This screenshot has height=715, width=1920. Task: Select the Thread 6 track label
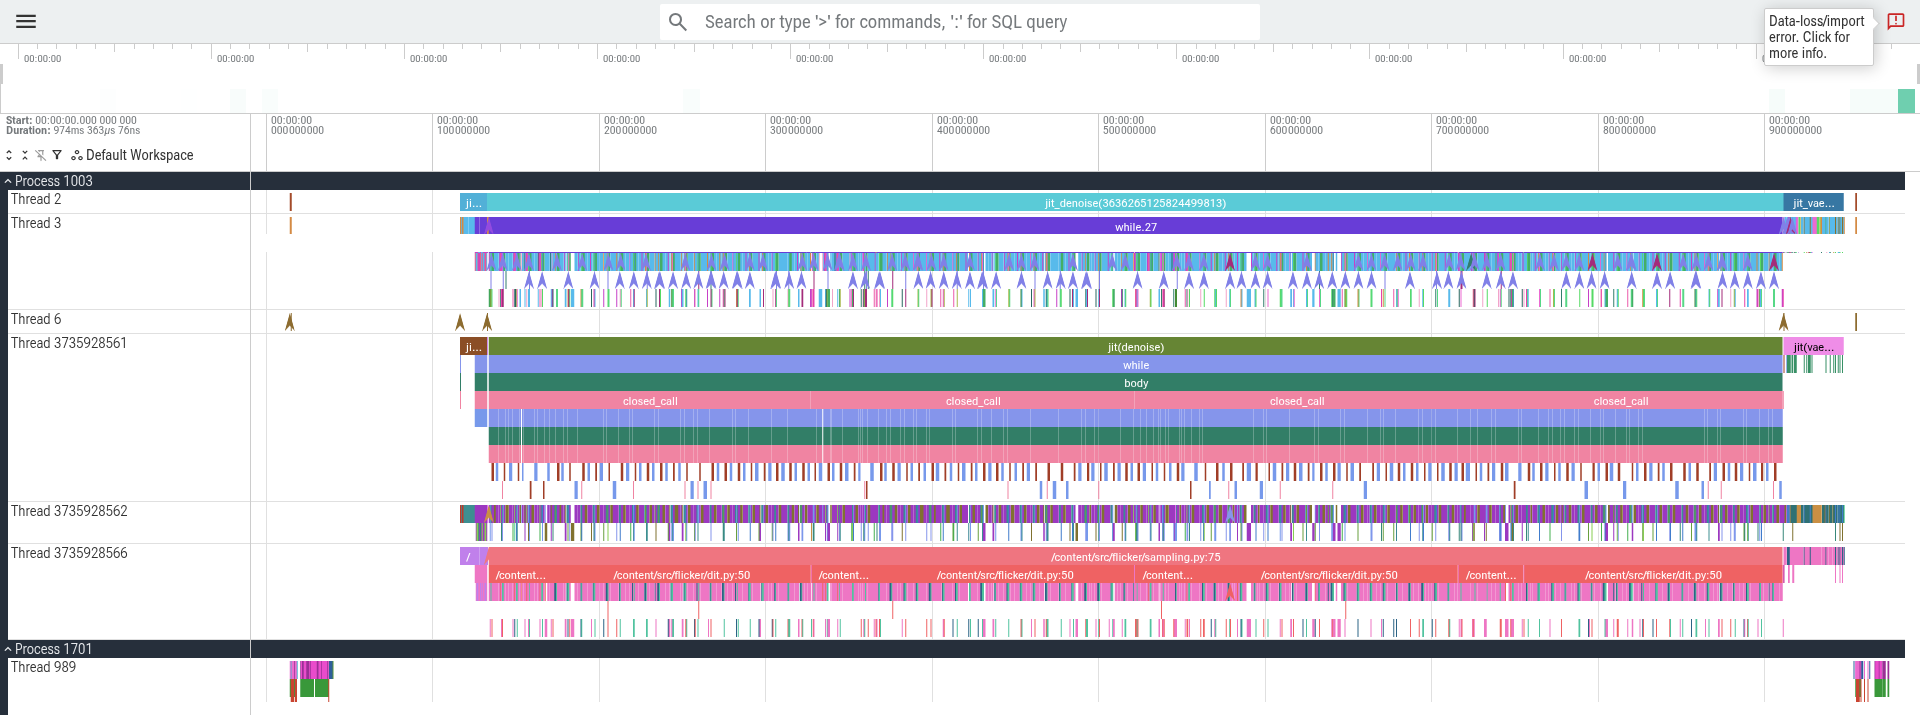click(36, 319)
